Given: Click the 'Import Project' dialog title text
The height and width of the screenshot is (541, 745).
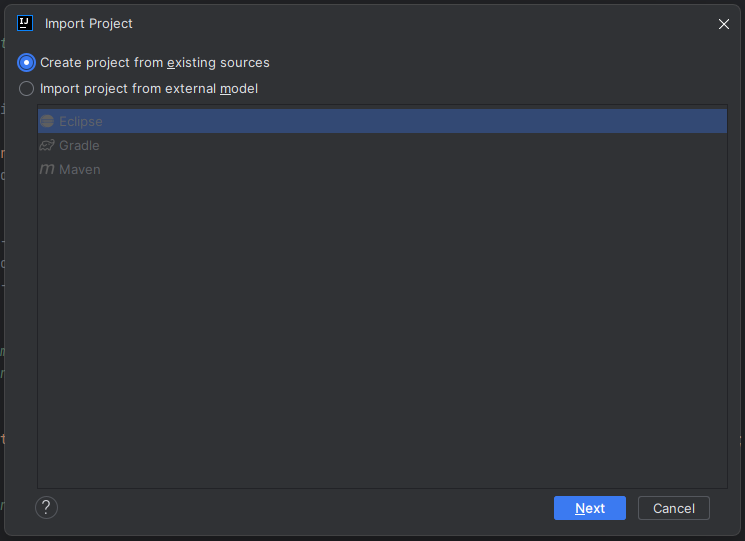Looking at the screenshot, I should pyautogui.click(x=89, y=23).
